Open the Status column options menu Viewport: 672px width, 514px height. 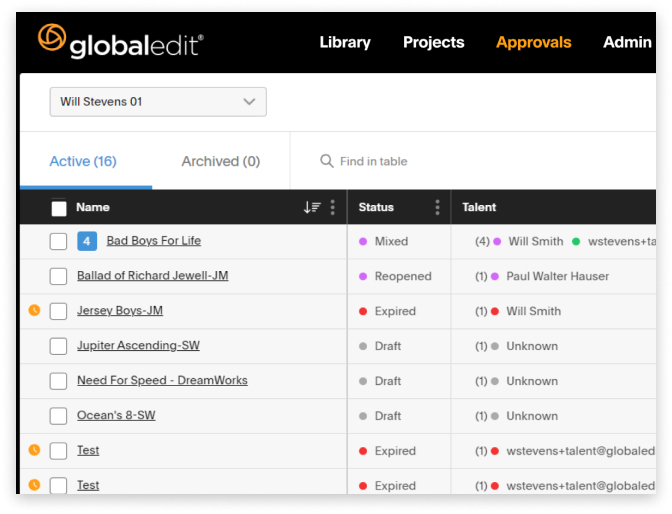click(437, 207)
